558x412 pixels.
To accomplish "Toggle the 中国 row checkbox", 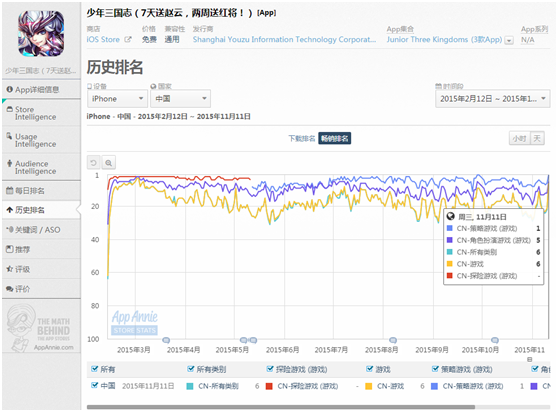I will (x=94, y=385).
